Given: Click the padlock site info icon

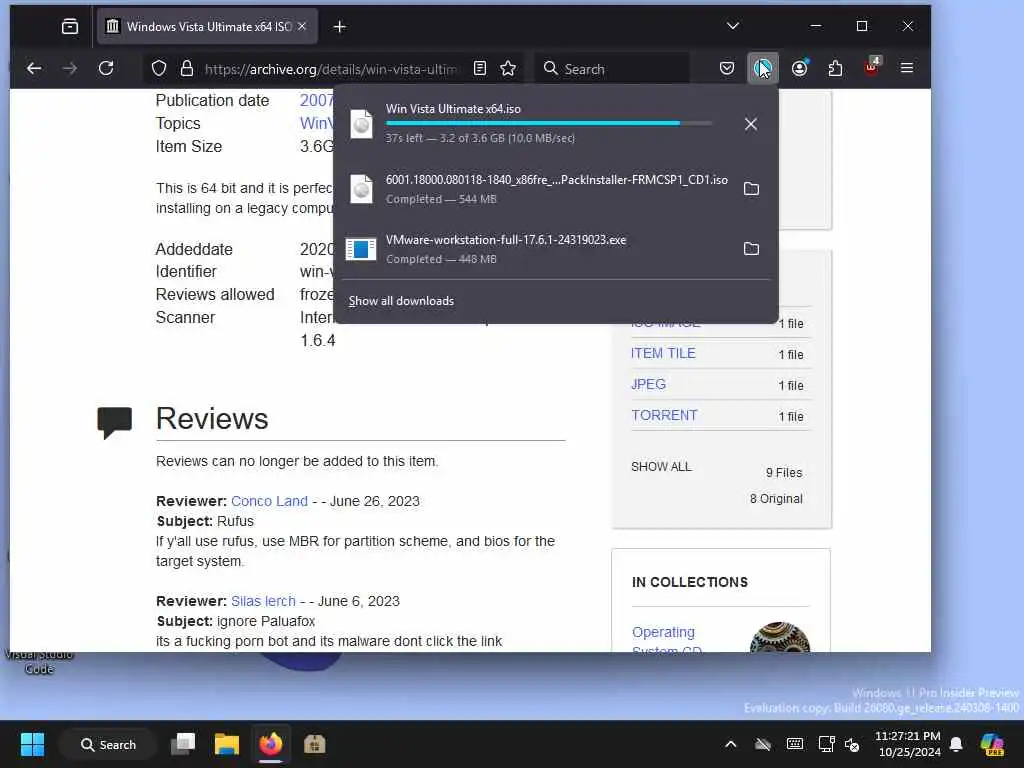Looking at the screenshot, I should (187, 69).
